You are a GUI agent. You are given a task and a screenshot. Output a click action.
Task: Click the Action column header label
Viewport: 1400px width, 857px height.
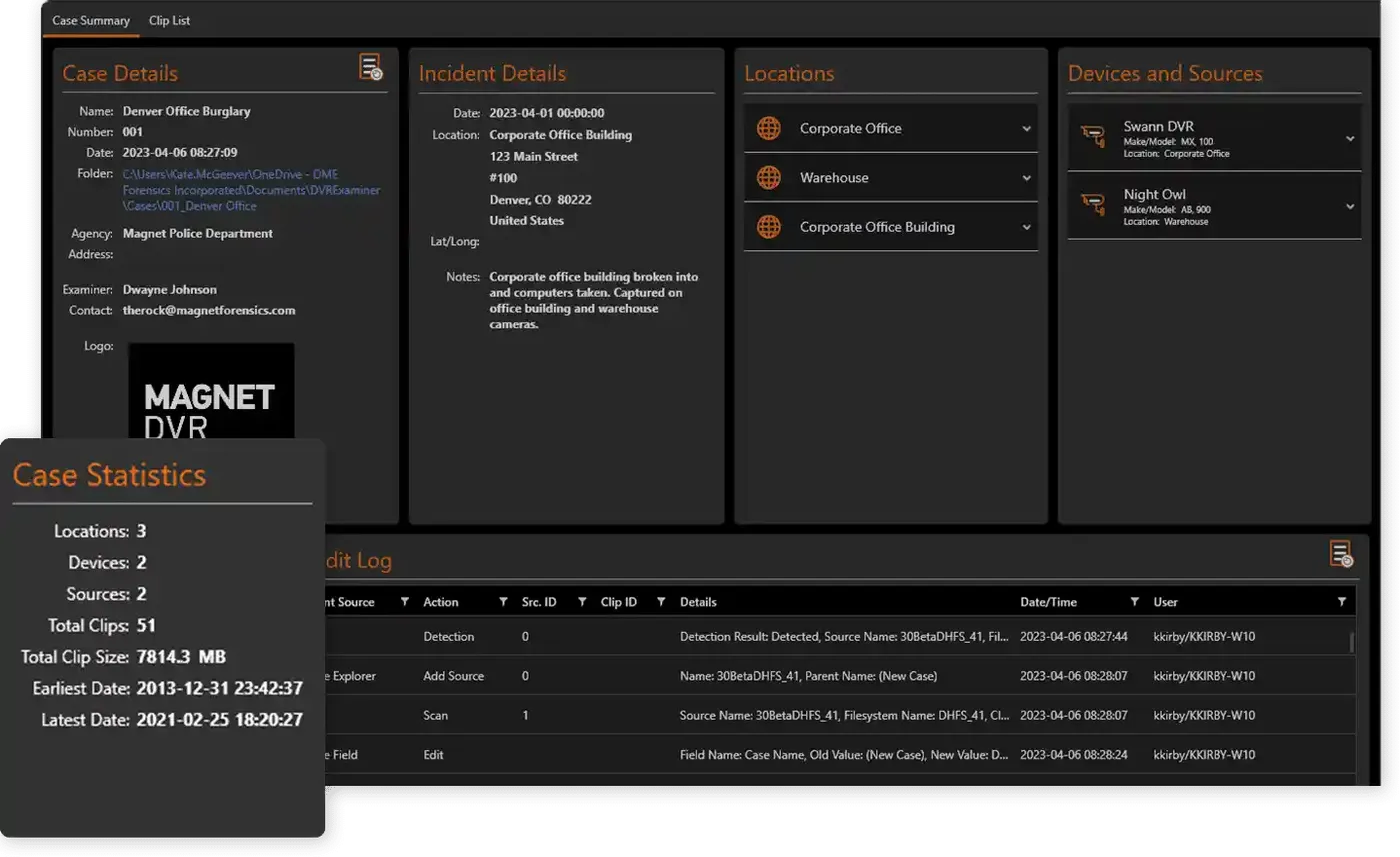441,602
